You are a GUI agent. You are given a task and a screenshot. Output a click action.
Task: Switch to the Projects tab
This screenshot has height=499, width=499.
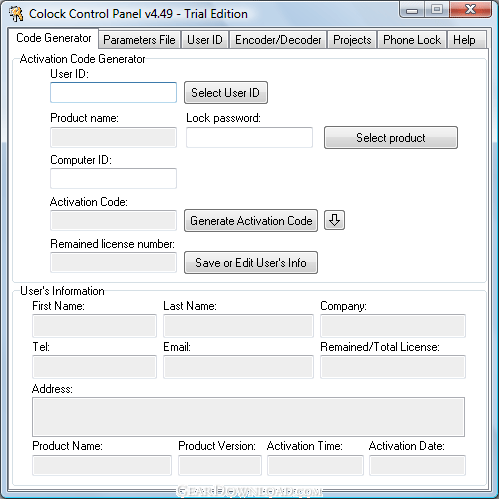352,40
